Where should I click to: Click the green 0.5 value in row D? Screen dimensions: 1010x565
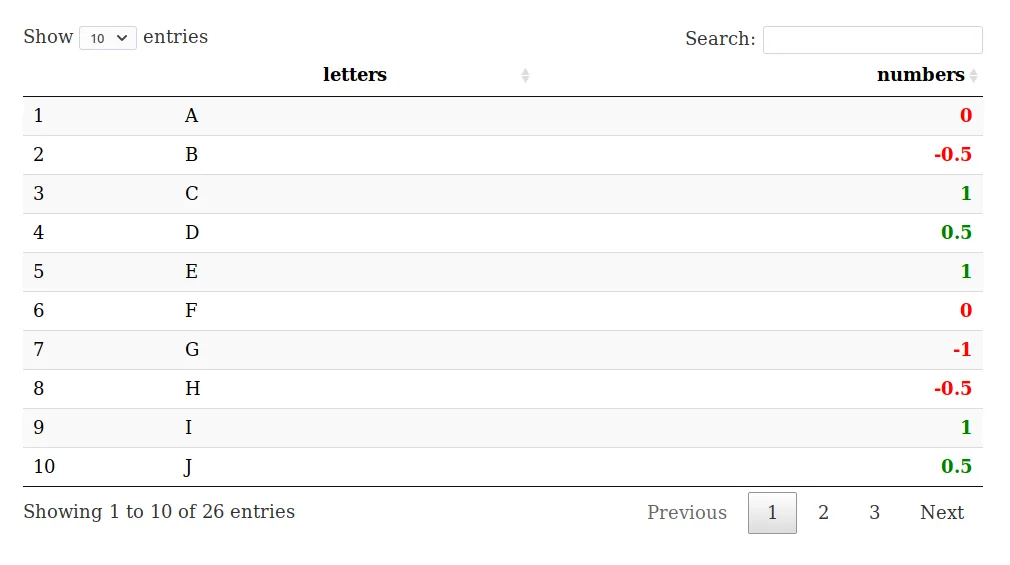956,233
